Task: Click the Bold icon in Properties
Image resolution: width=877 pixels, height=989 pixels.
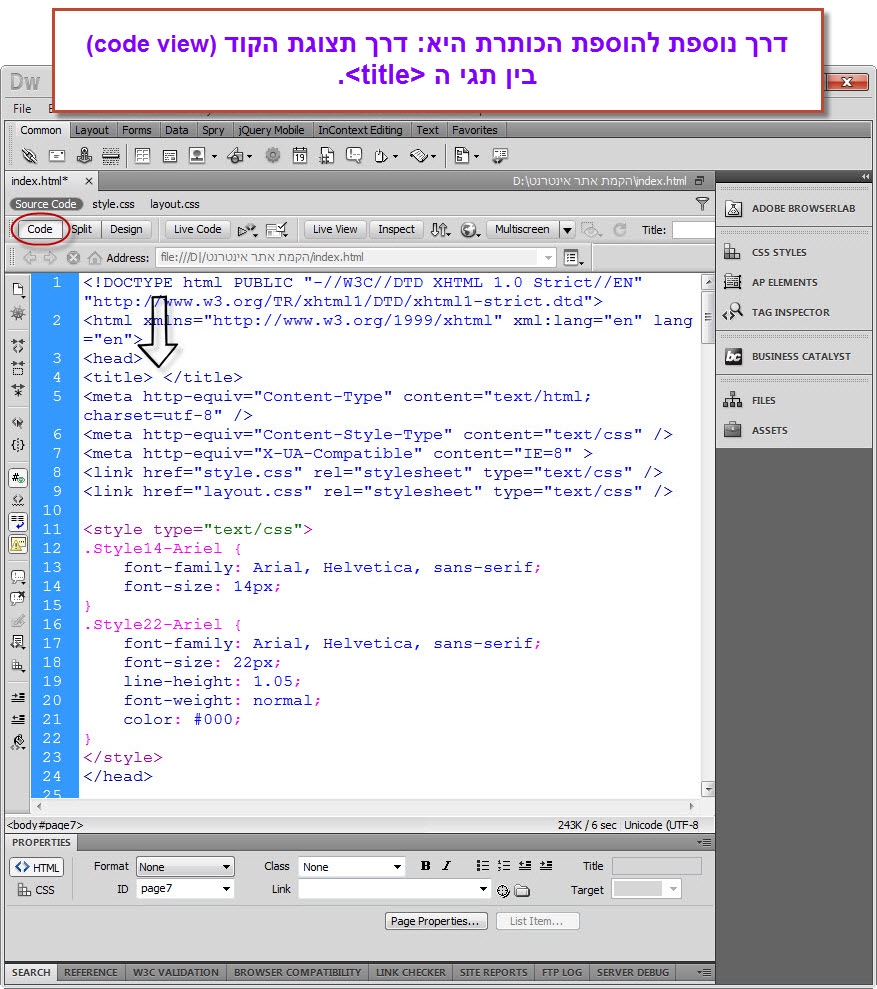Action: (x=425, y=866)
